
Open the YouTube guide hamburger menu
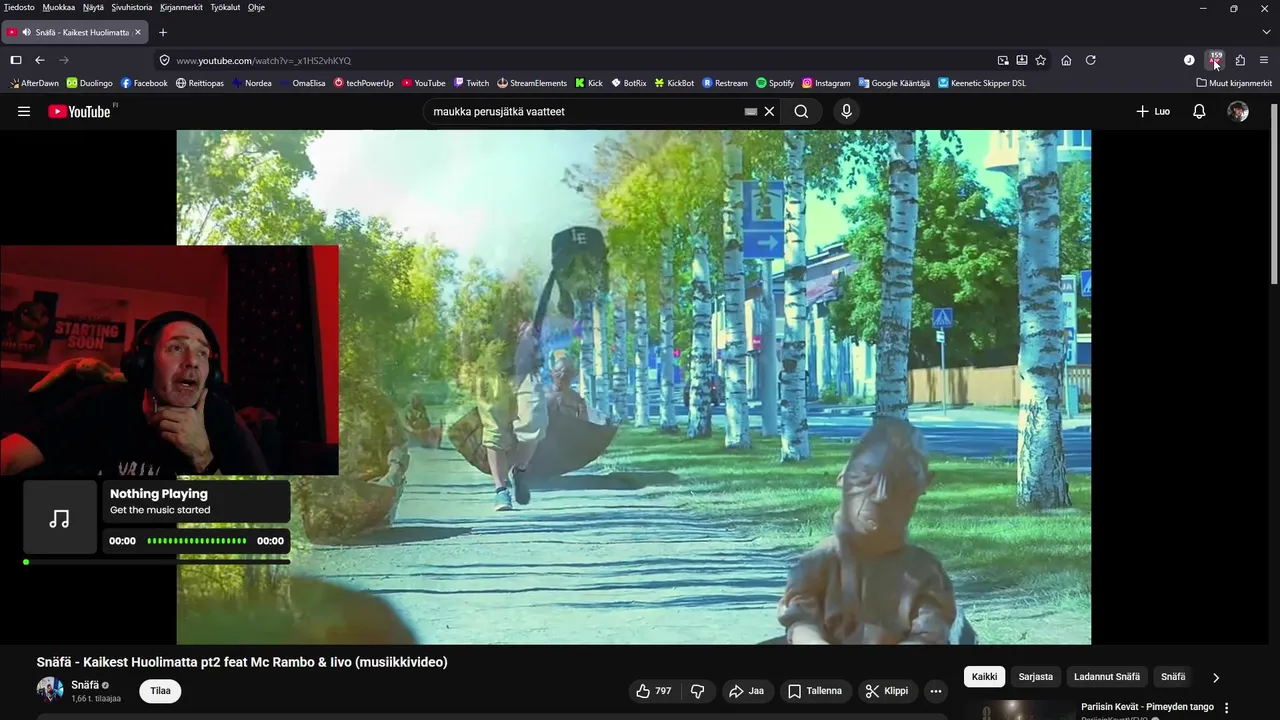(24, 111)
